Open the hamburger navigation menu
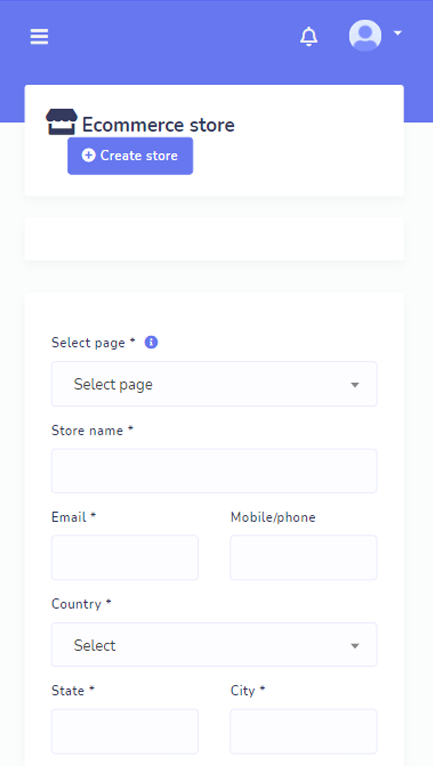 39,37
